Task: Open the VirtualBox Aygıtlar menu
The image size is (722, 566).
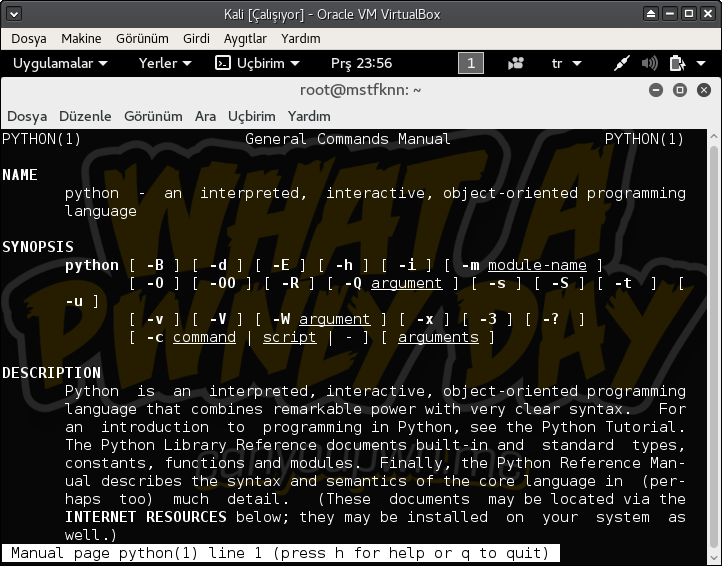Action: [x=246, y=38]
